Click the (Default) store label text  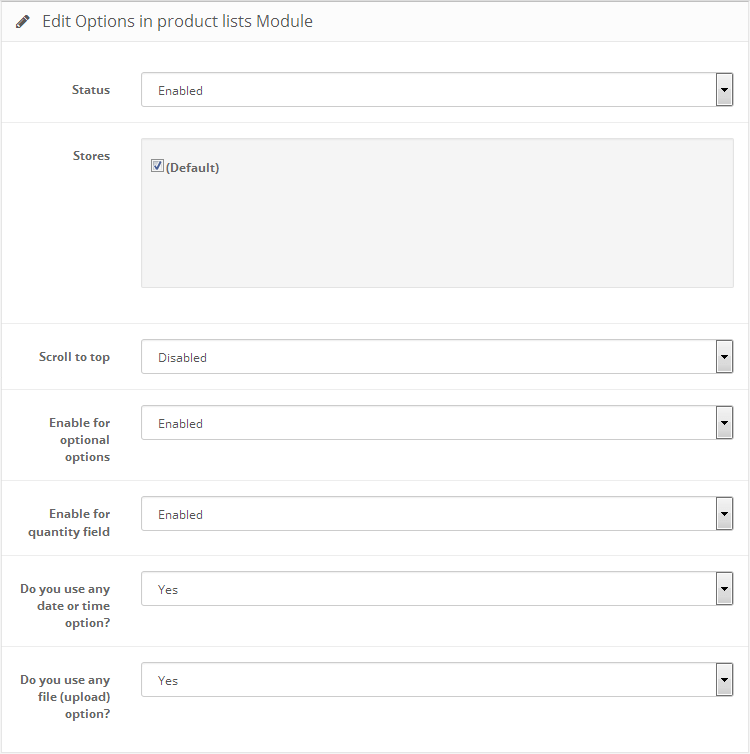tap(192, 168)
